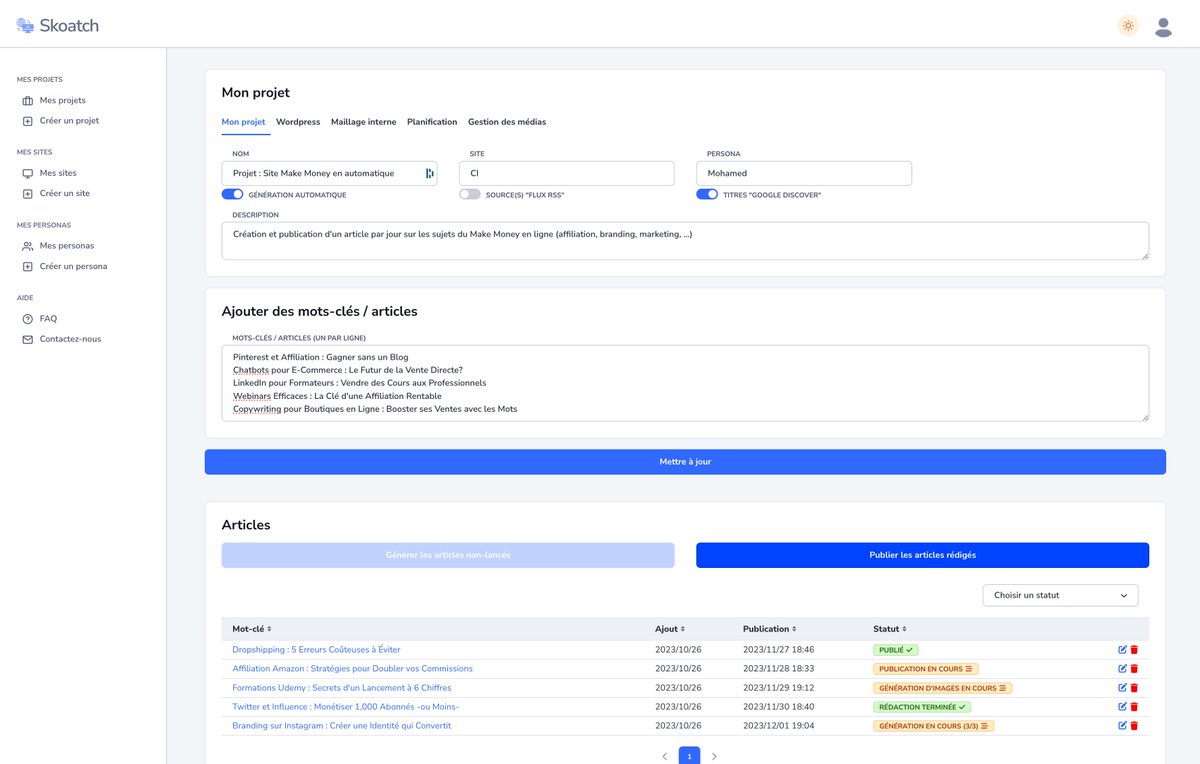Click the Génération en cours (3/3) badge
1200x764 pixels.
point(934,726)
